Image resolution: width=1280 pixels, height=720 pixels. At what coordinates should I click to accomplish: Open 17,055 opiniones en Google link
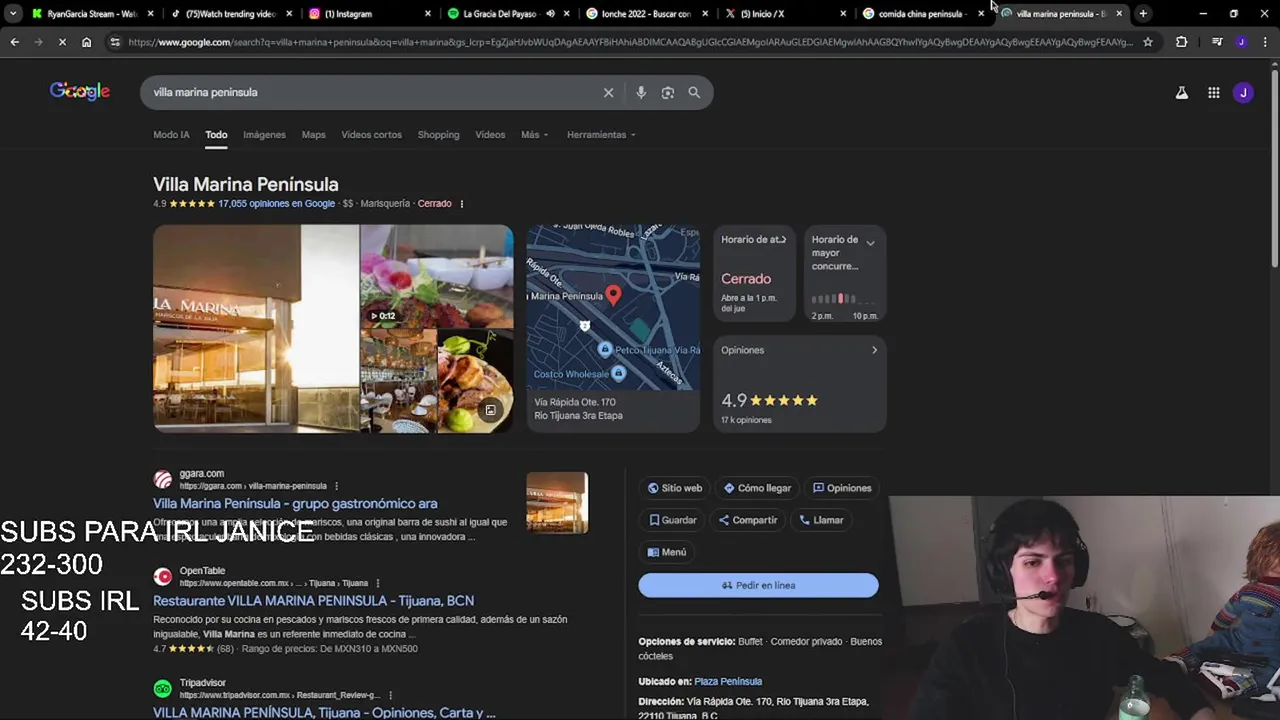pyautogui.click(x=276, y=204)
